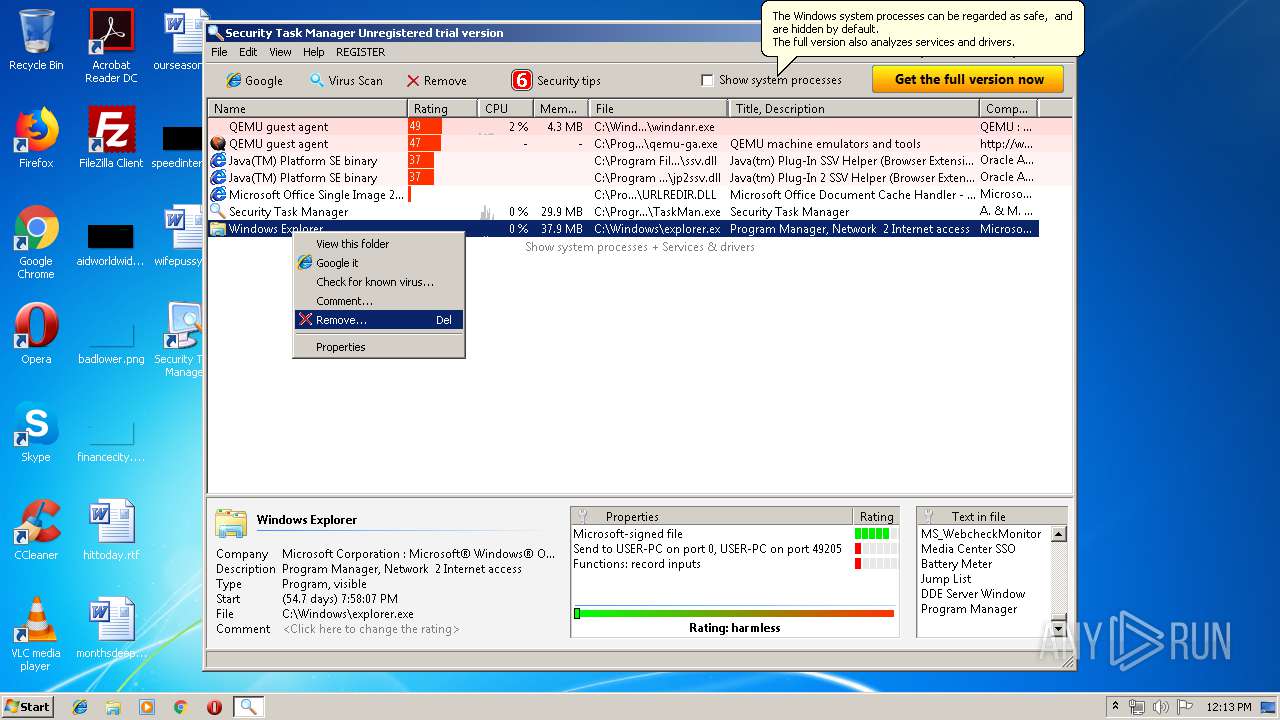Open Firefox desktop icon
This screenshot has width=1280, height=720.
pyautogui.click(x=36, y=138)
